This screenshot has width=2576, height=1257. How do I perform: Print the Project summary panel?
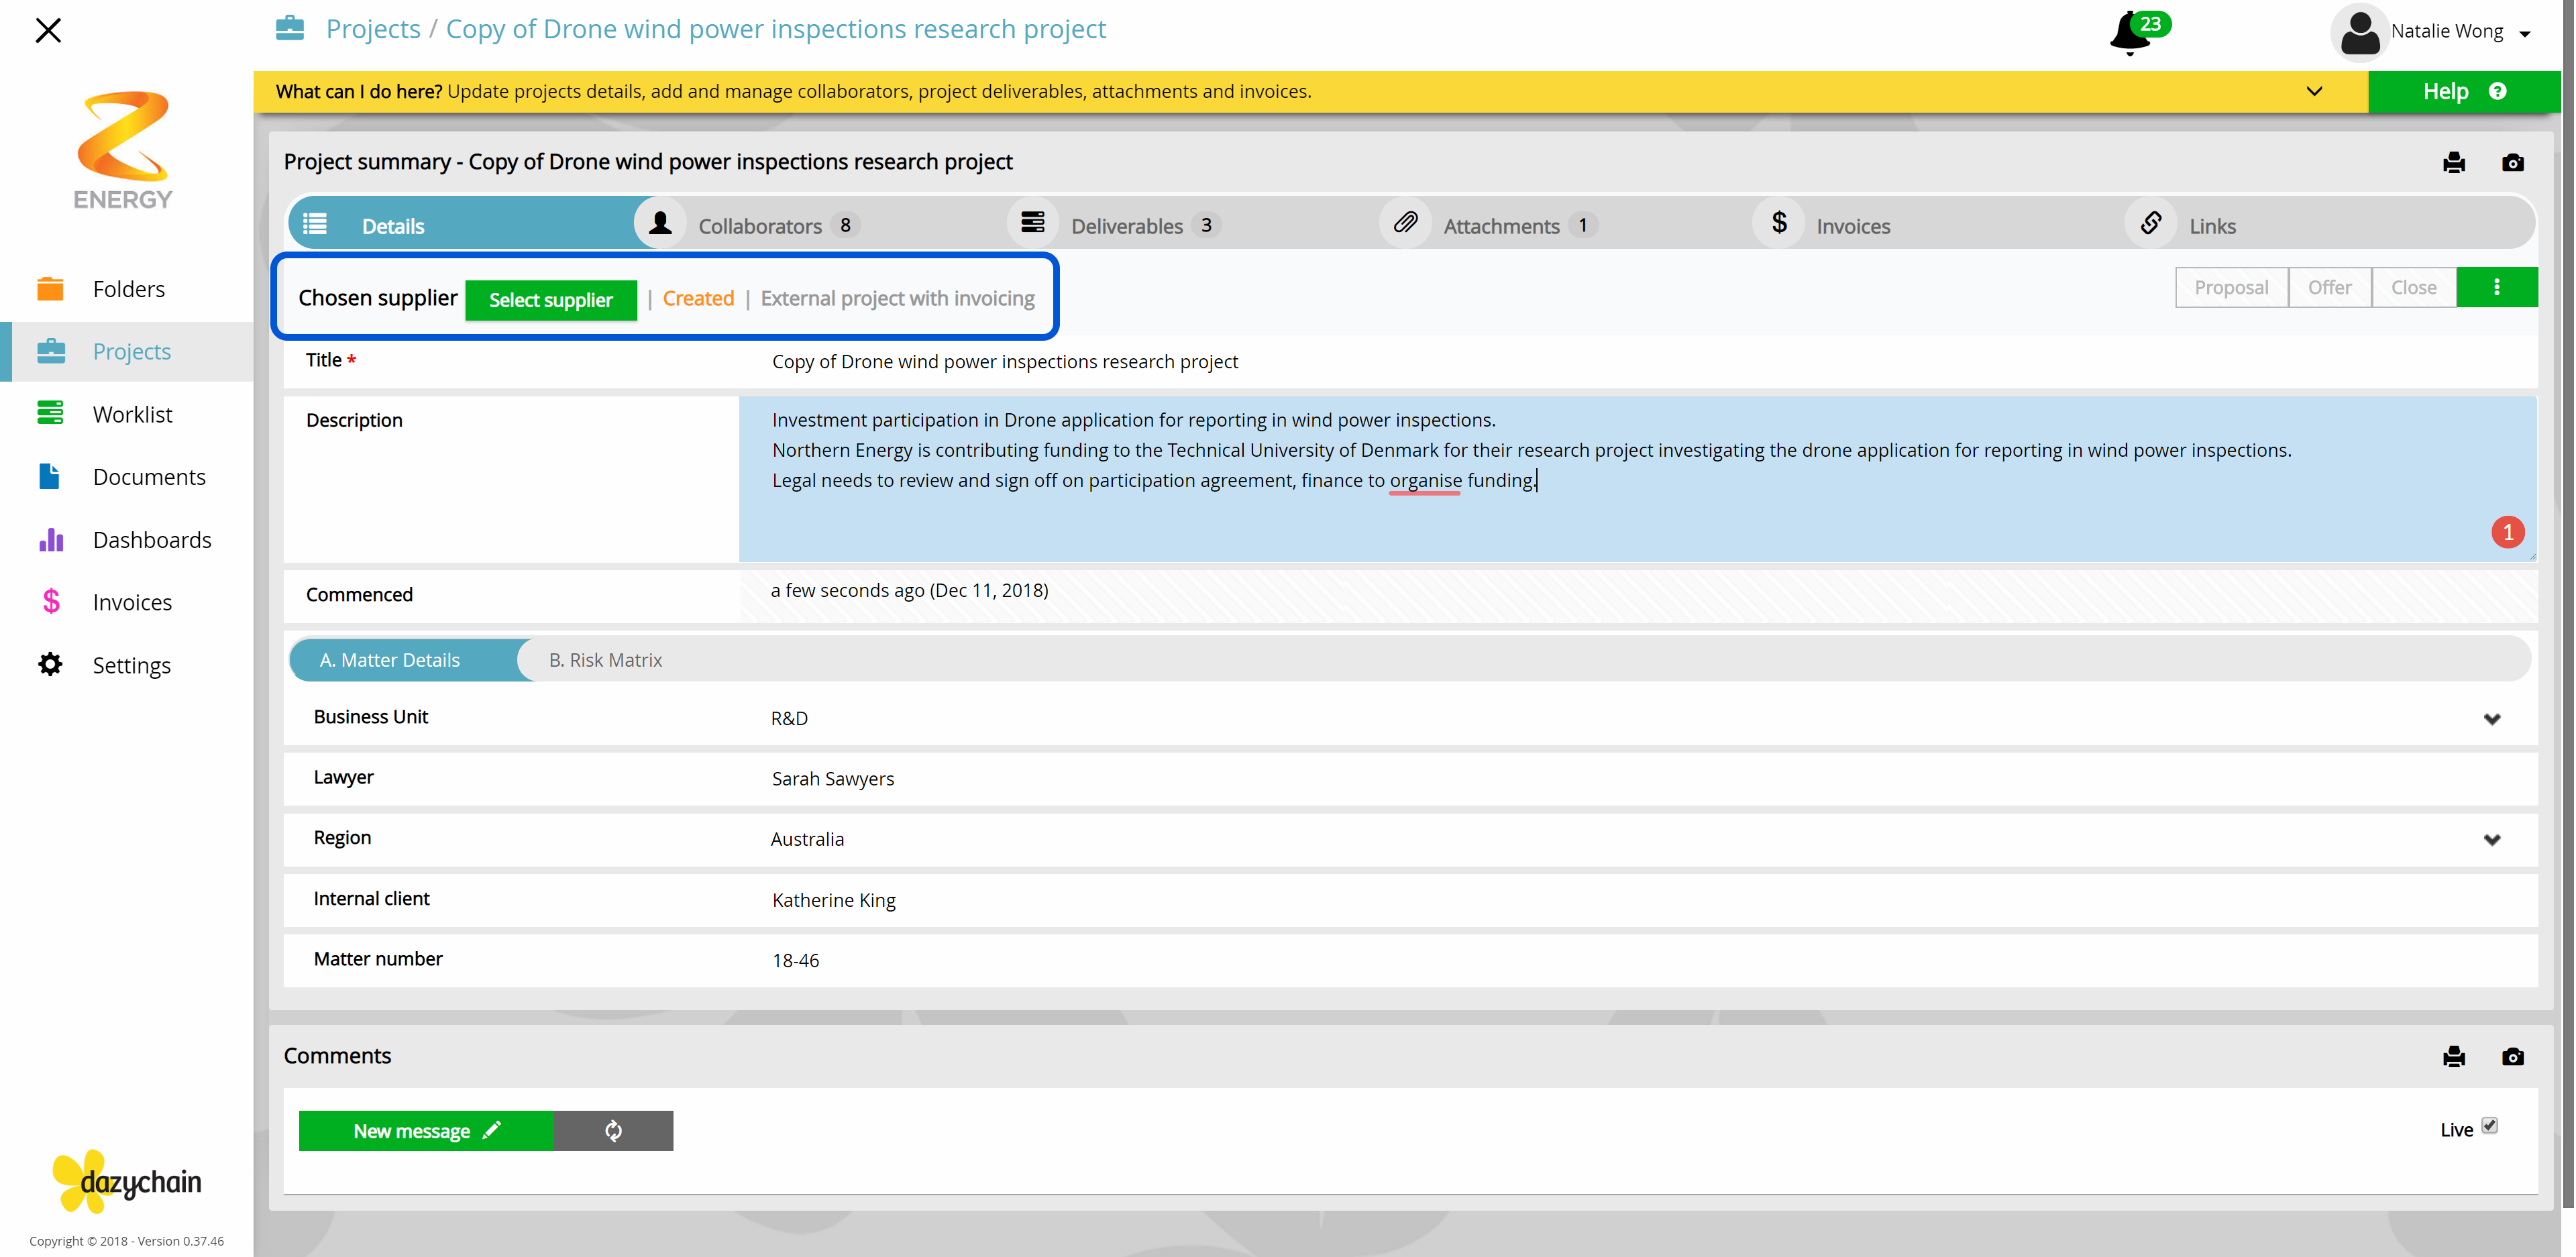pos(2454,162)
